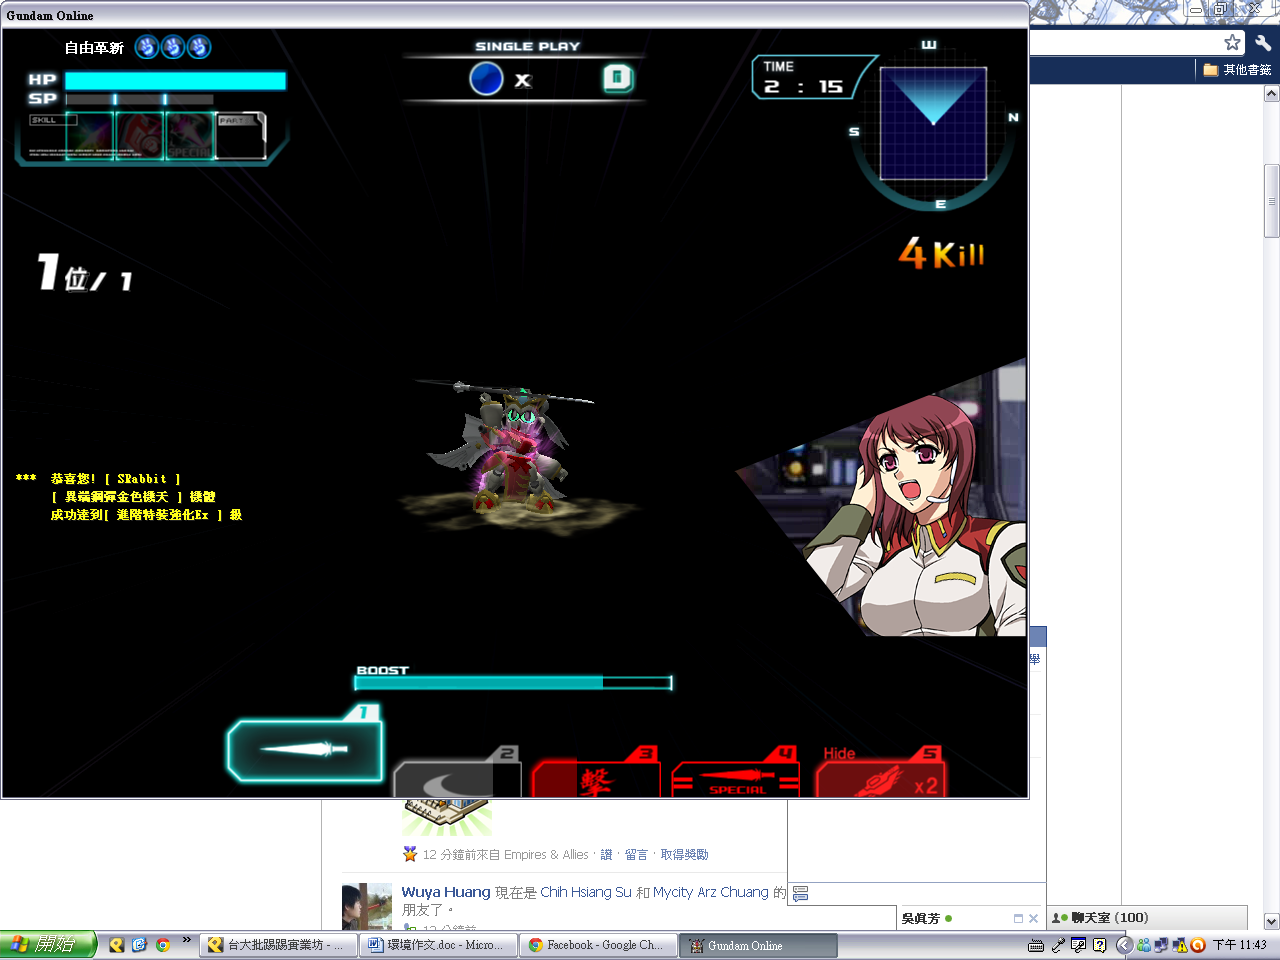Open Wuya Huang's profile link

[446, 892]
